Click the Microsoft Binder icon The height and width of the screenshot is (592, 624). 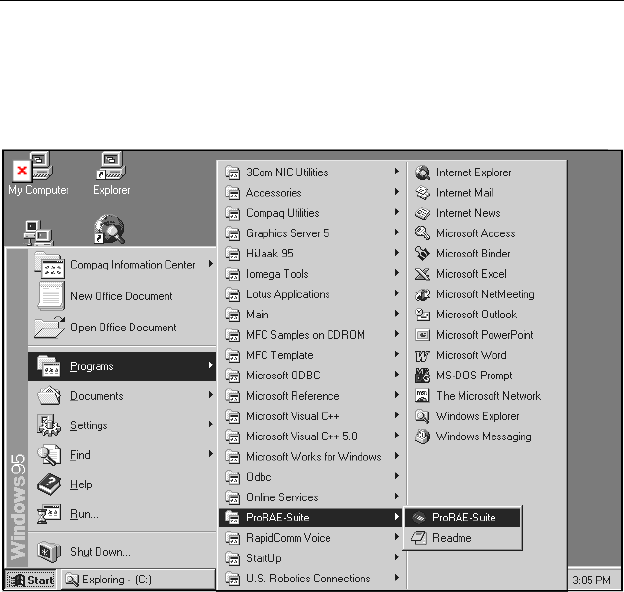click(422, 253)
